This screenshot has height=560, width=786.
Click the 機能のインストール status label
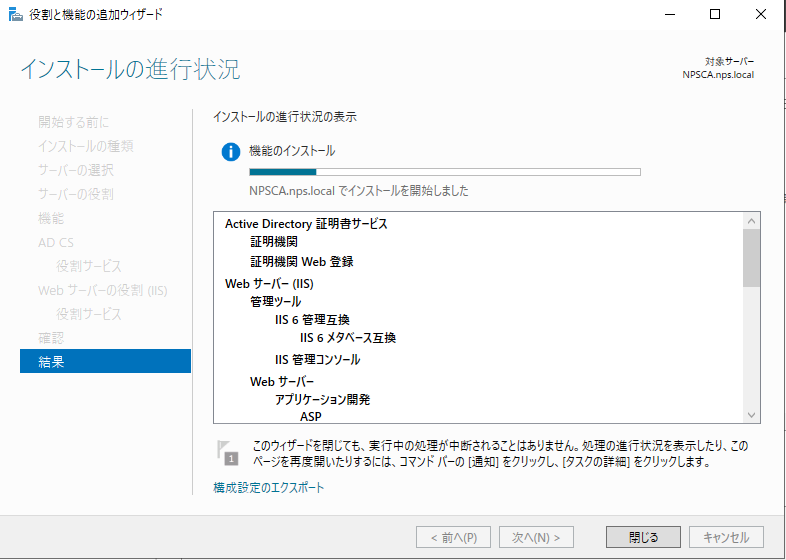click(x=292, y=151)
